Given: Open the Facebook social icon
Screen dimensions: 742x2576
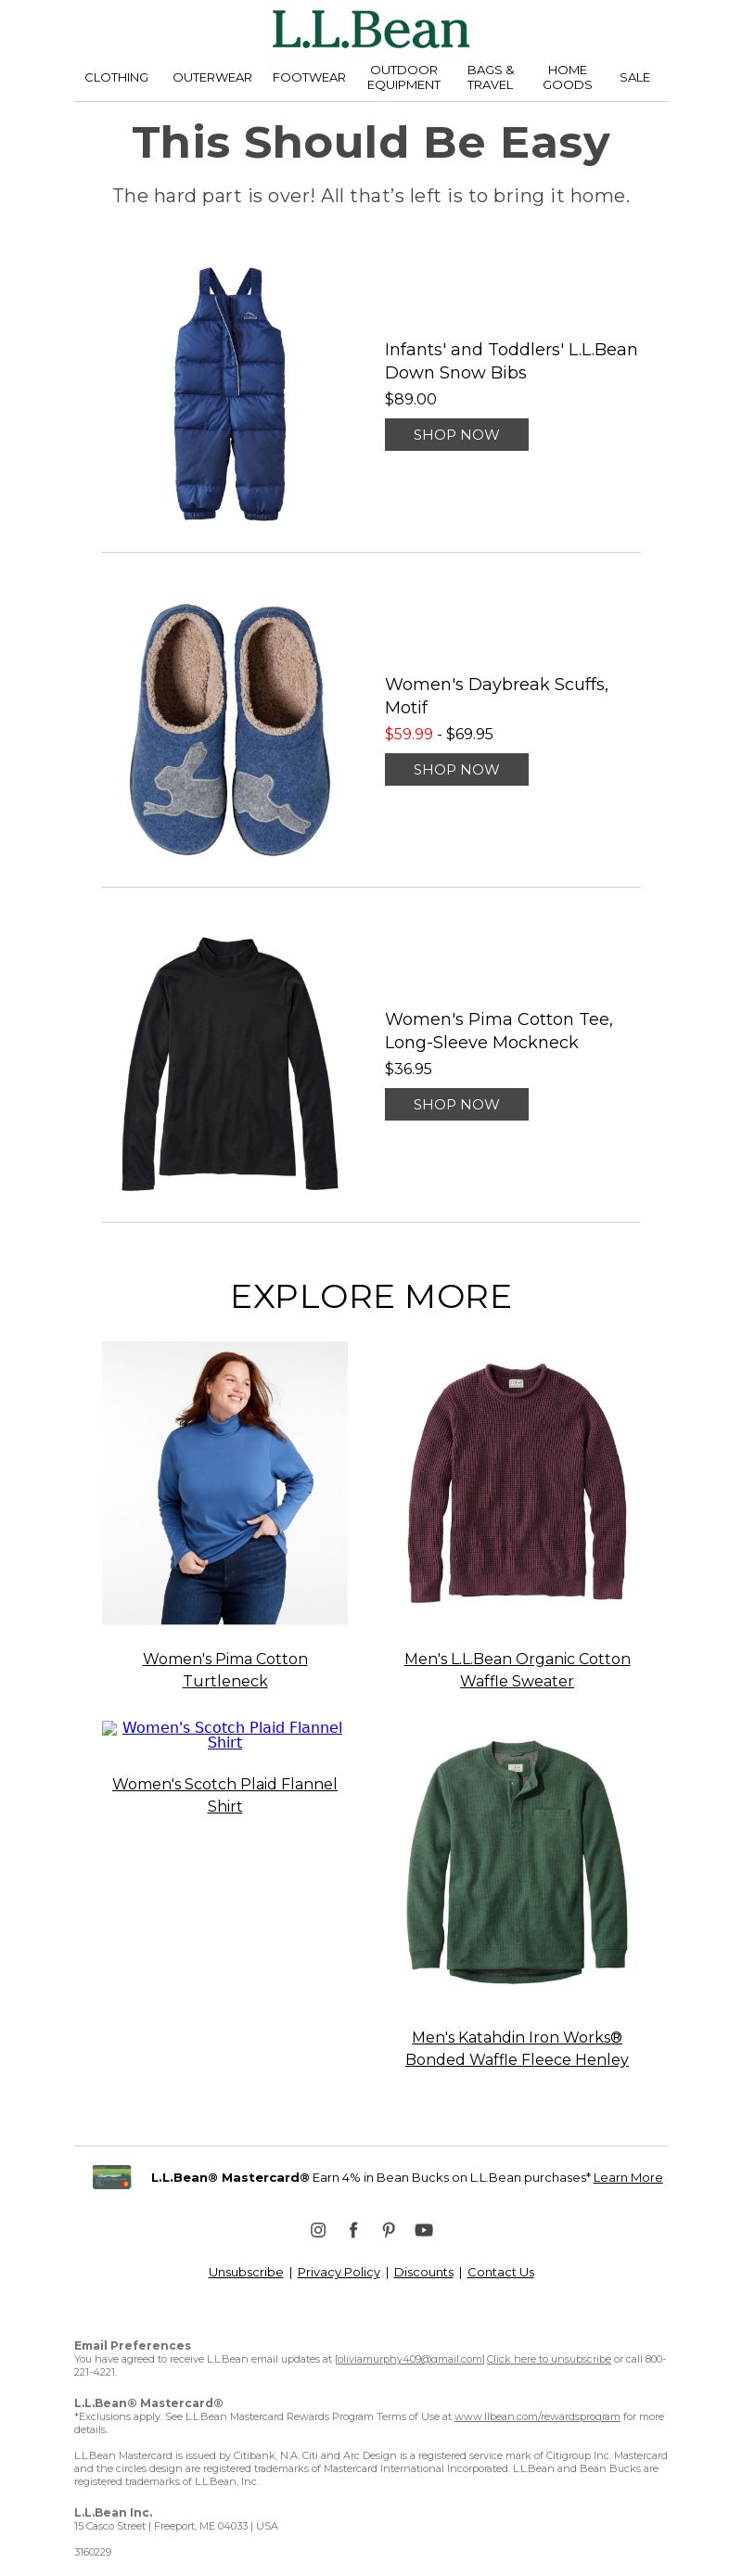Looking at the screenshot, I should tap(353, 2229).
